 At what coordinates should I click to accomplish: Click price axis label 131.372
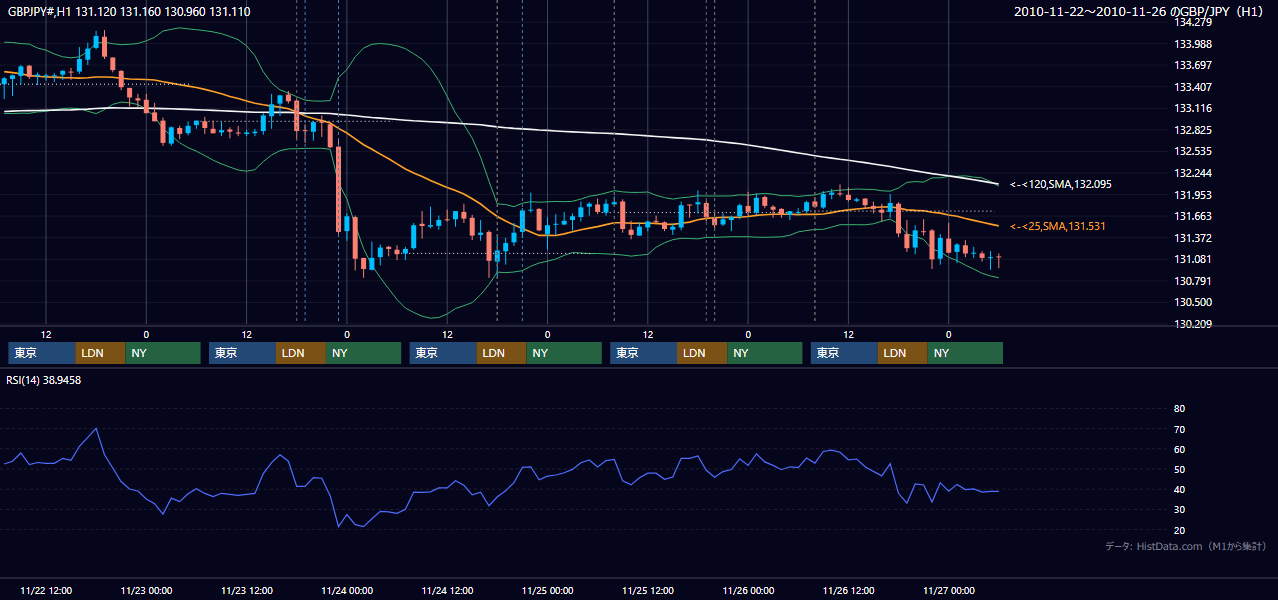tap(1192, 238)
